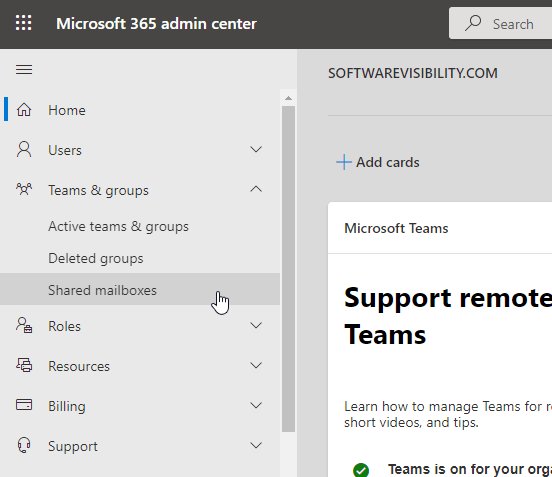Select Users navigation label
Viewport: 552px width, 477px height.
tap(65, 150)
